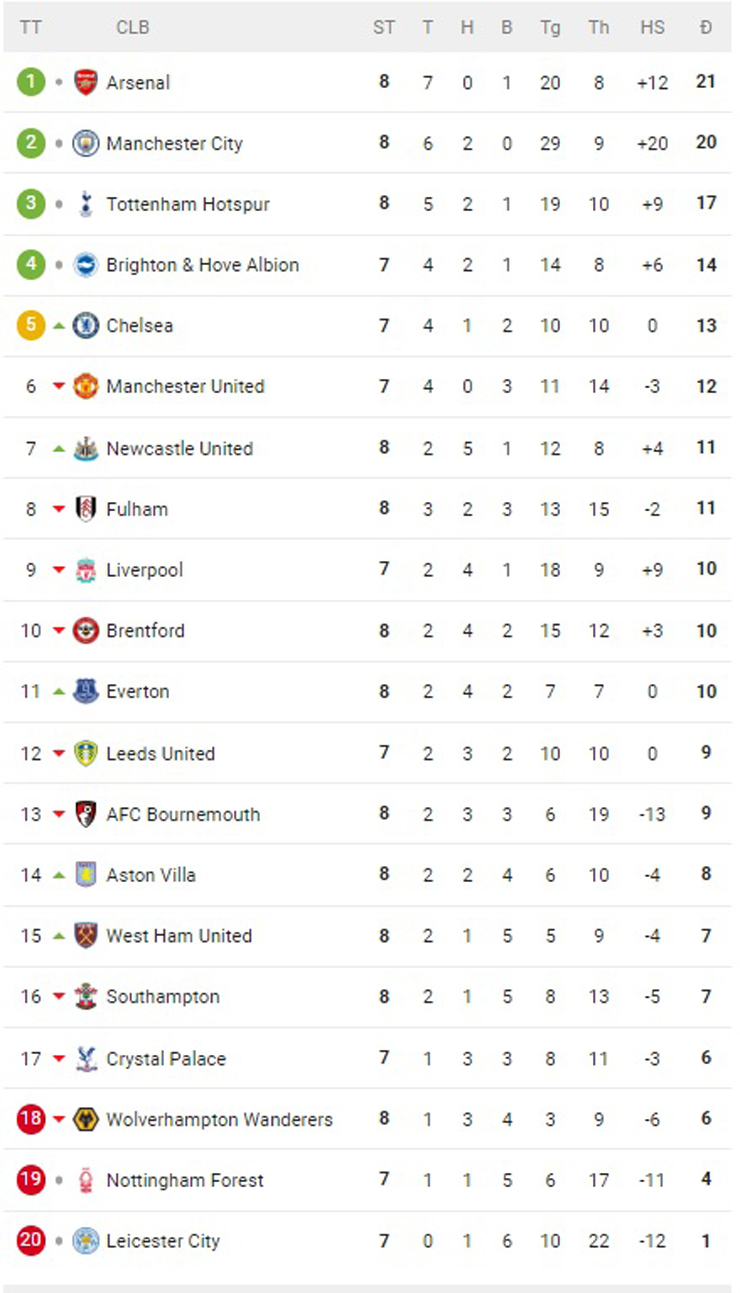The height and width of the screenshot is (1293, 740).
Task: Select the CLB column header
Action: click(133, 27)
